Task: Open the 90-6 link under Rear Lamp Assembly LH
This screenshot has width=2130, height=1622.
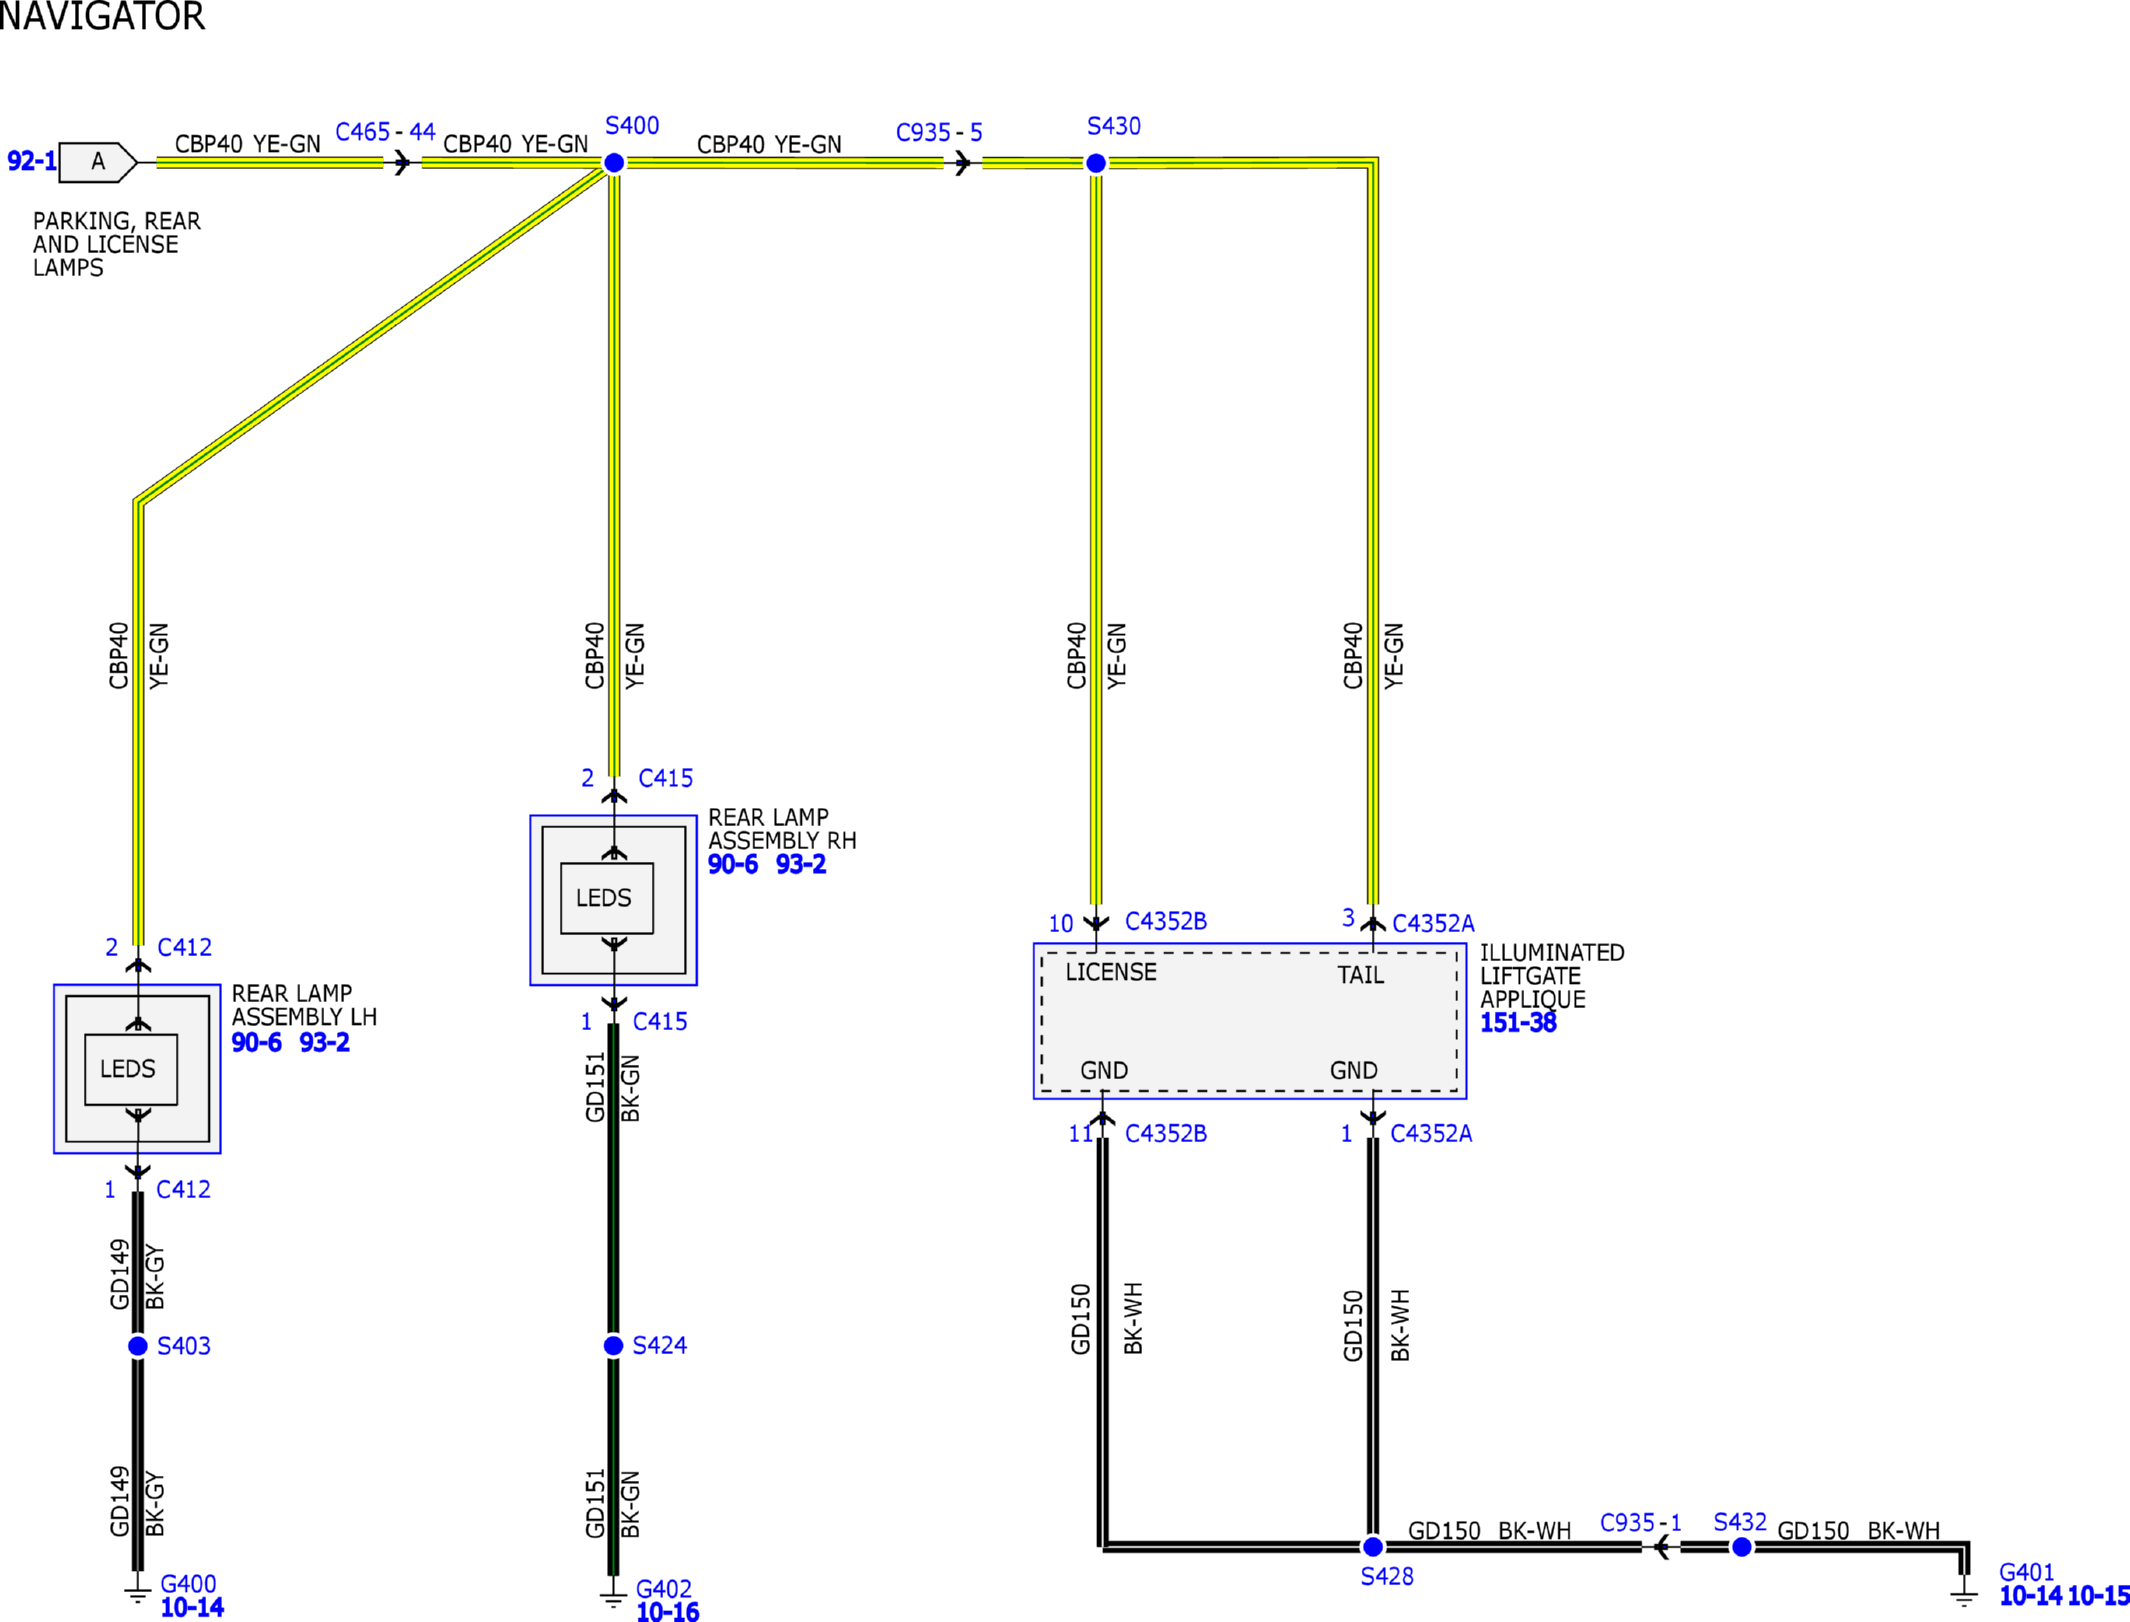Action: pyautogui.click(x=257, y=1043)
